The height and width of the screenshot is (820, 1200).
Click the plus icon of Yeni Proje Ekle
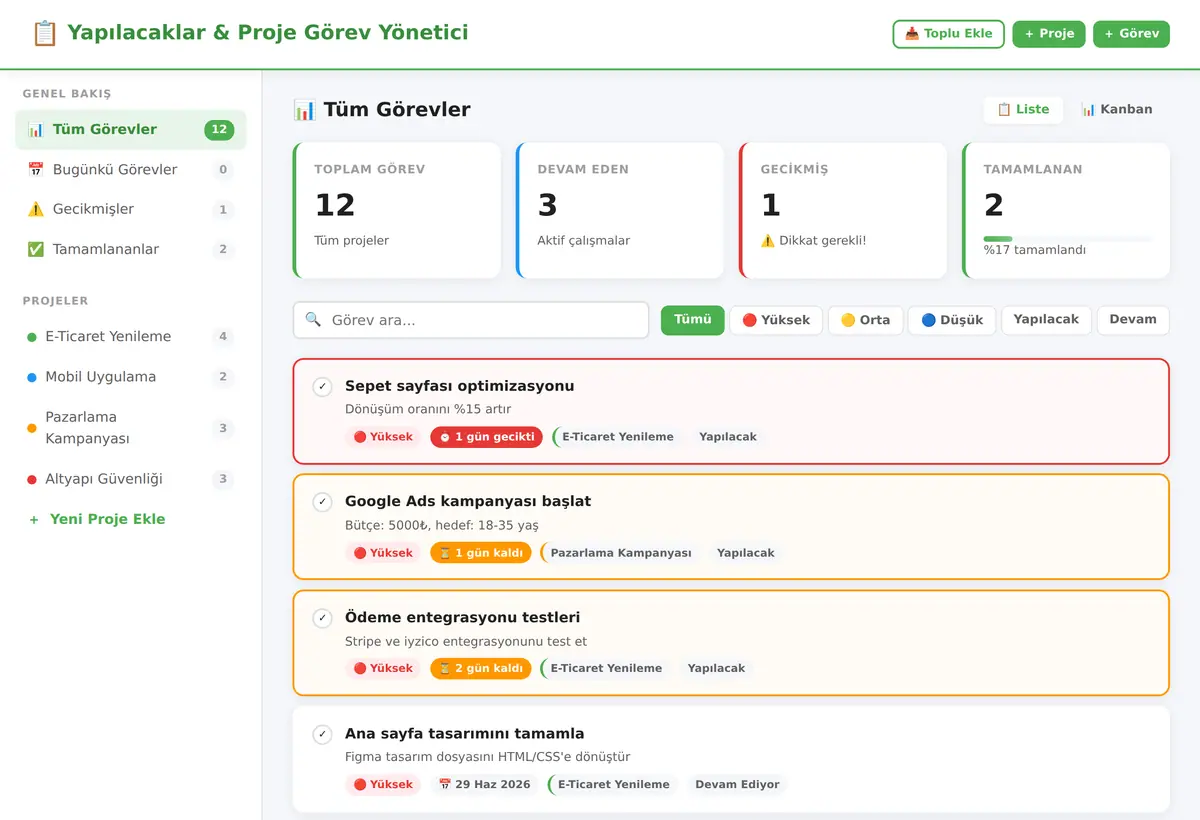point(34,519)
